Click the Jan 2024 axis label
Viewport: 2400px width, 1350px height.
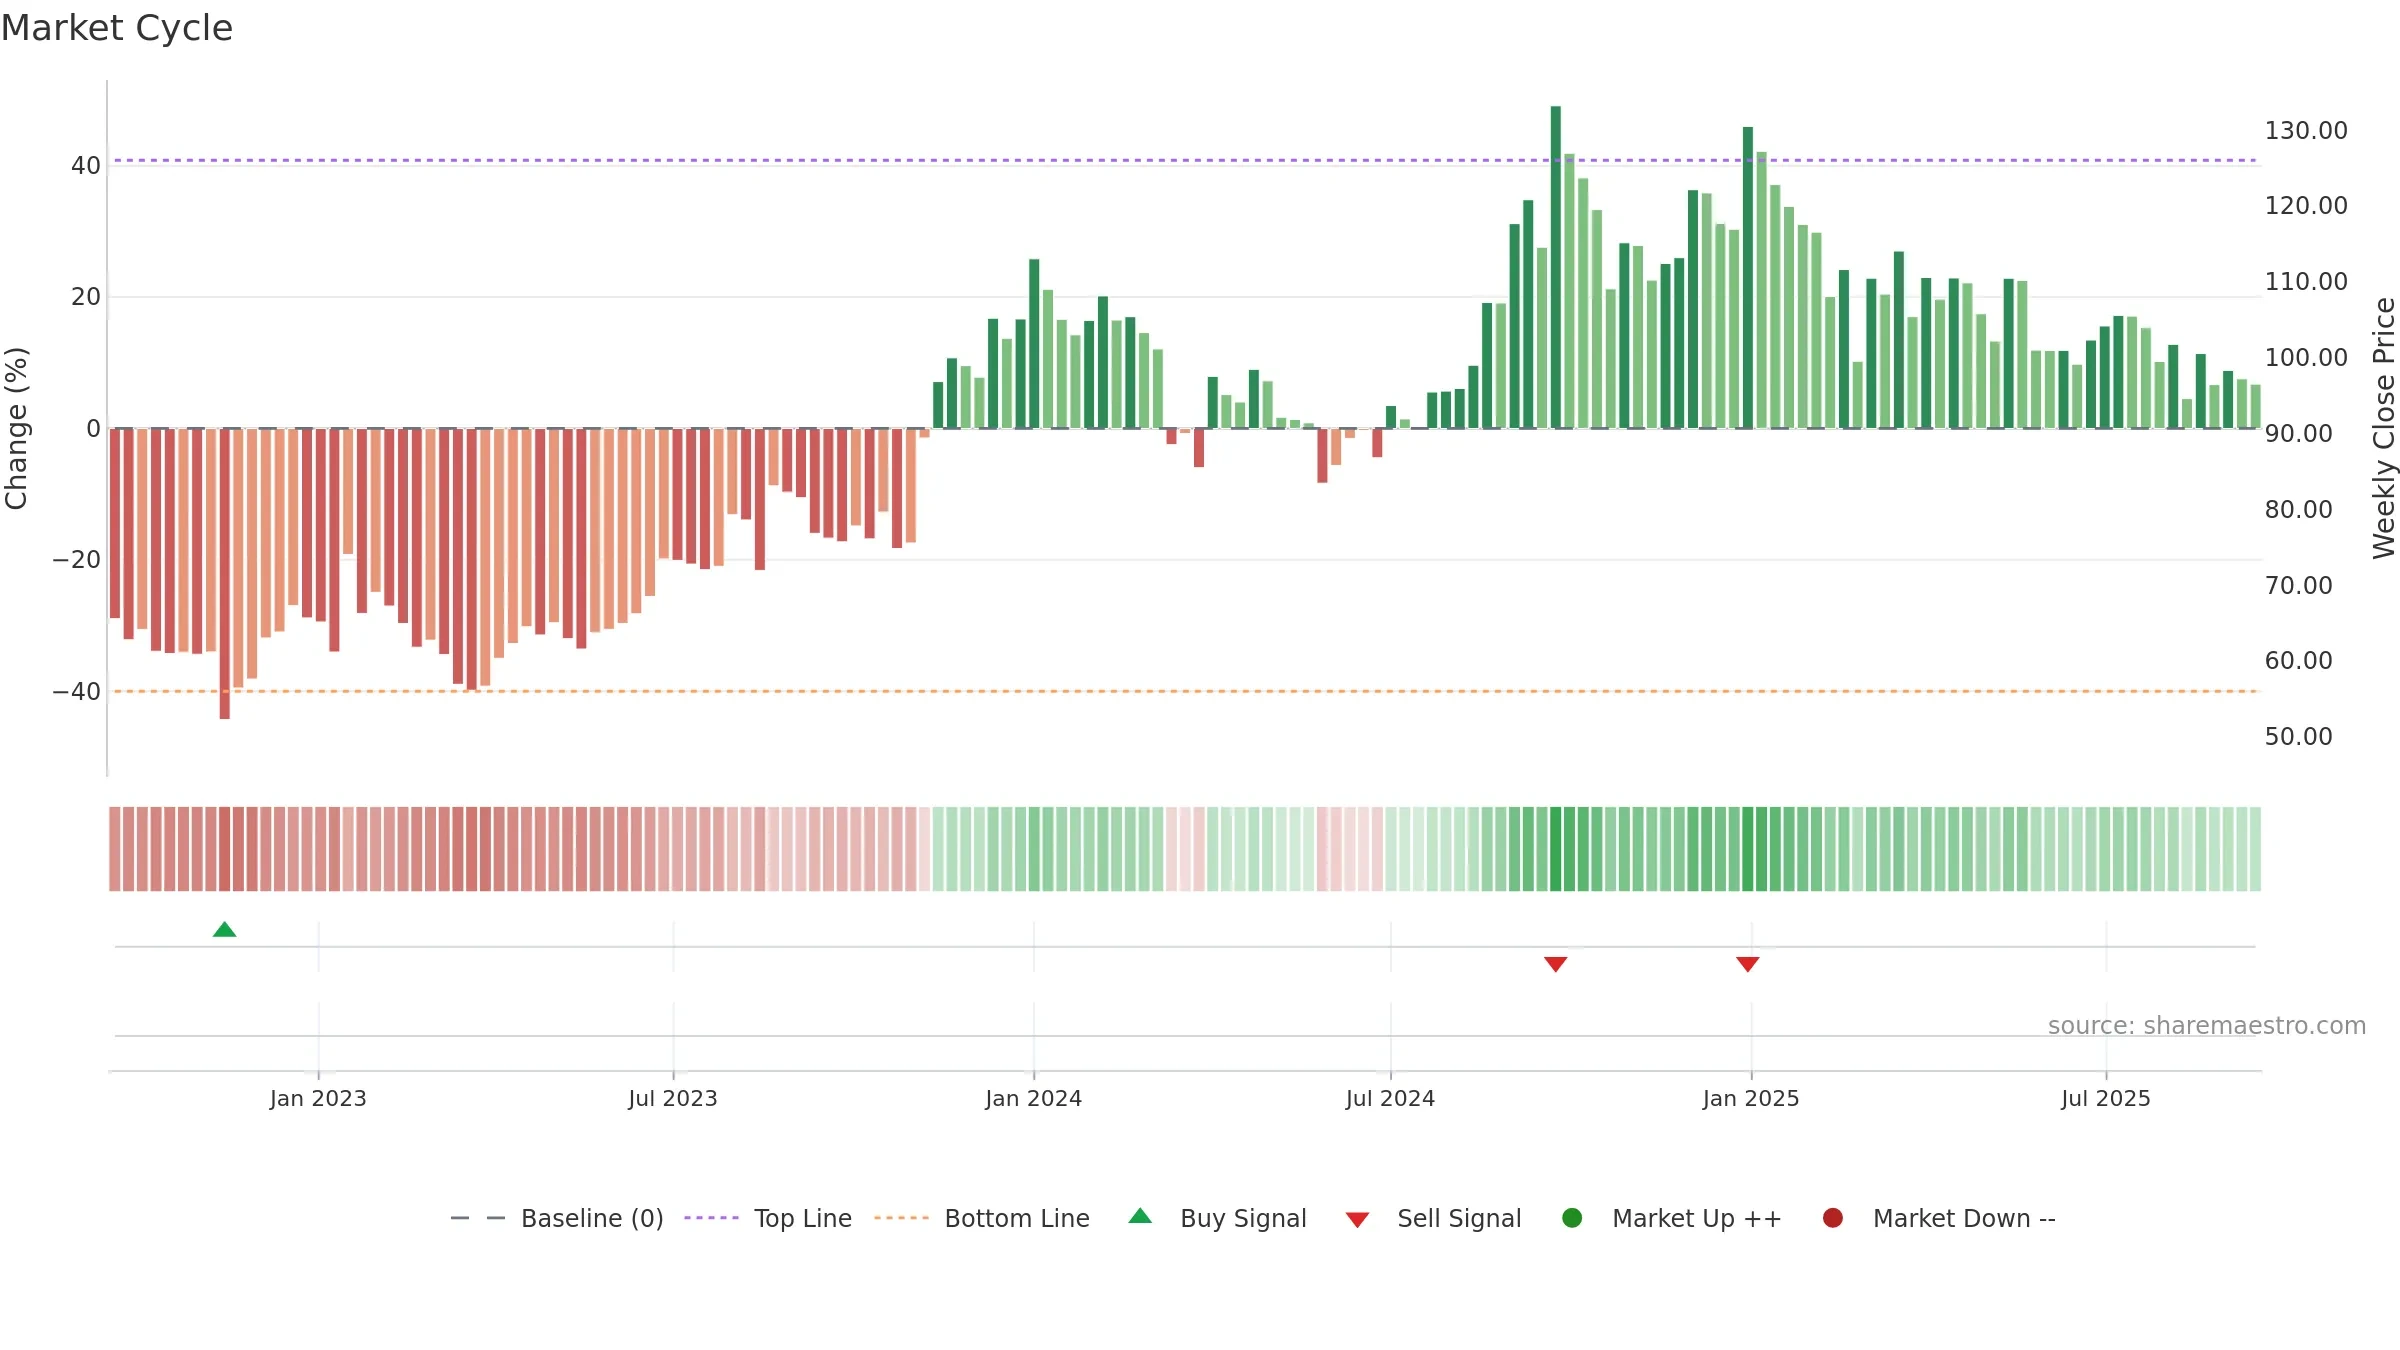tap(1033, 1098)
